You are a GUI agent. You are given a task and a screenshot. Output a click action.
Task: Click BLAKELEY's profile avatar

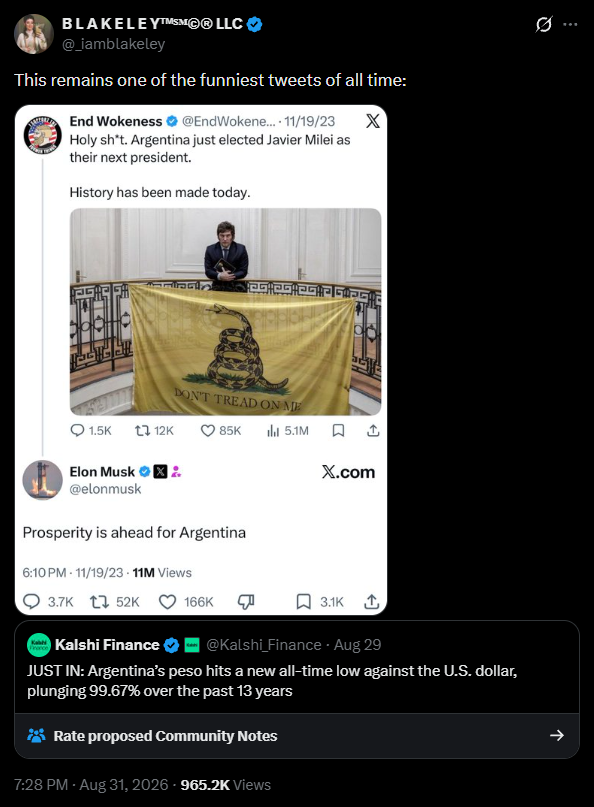point(33,34)
